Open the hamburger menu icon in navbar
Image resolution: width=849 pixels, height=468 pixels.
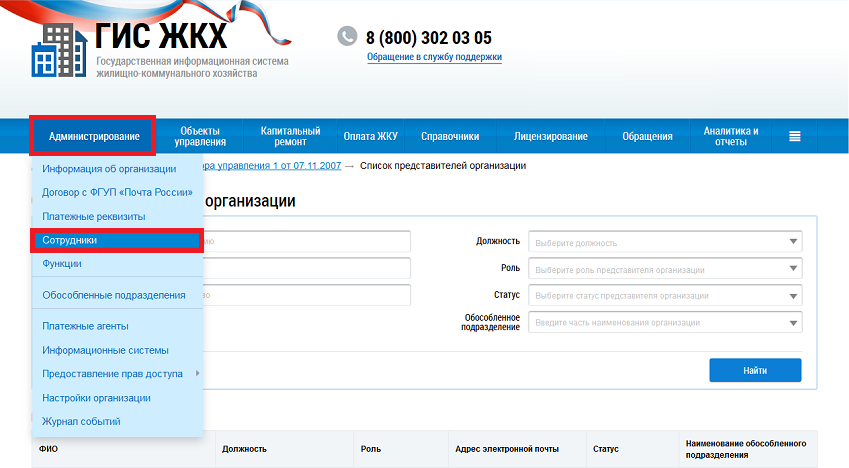click(x=795, y=136)
